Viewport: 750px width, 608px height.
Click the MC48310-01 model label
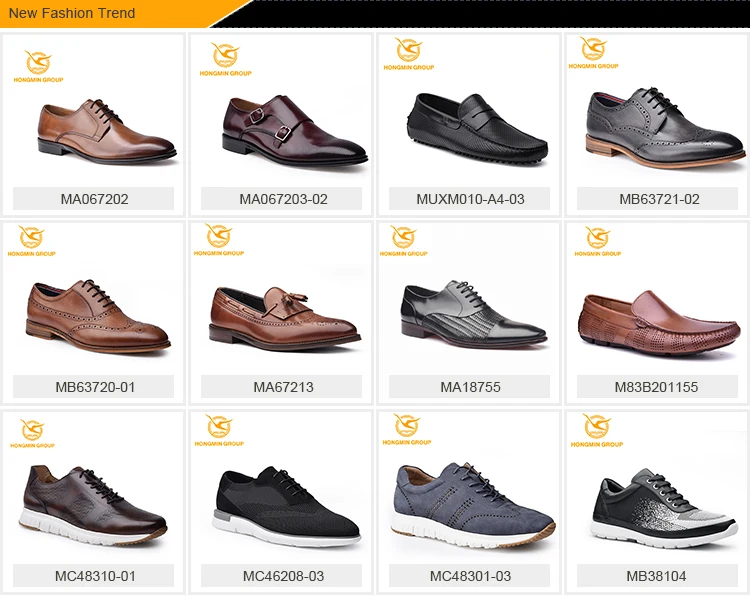pyautogui.click(x=94, y=576)
